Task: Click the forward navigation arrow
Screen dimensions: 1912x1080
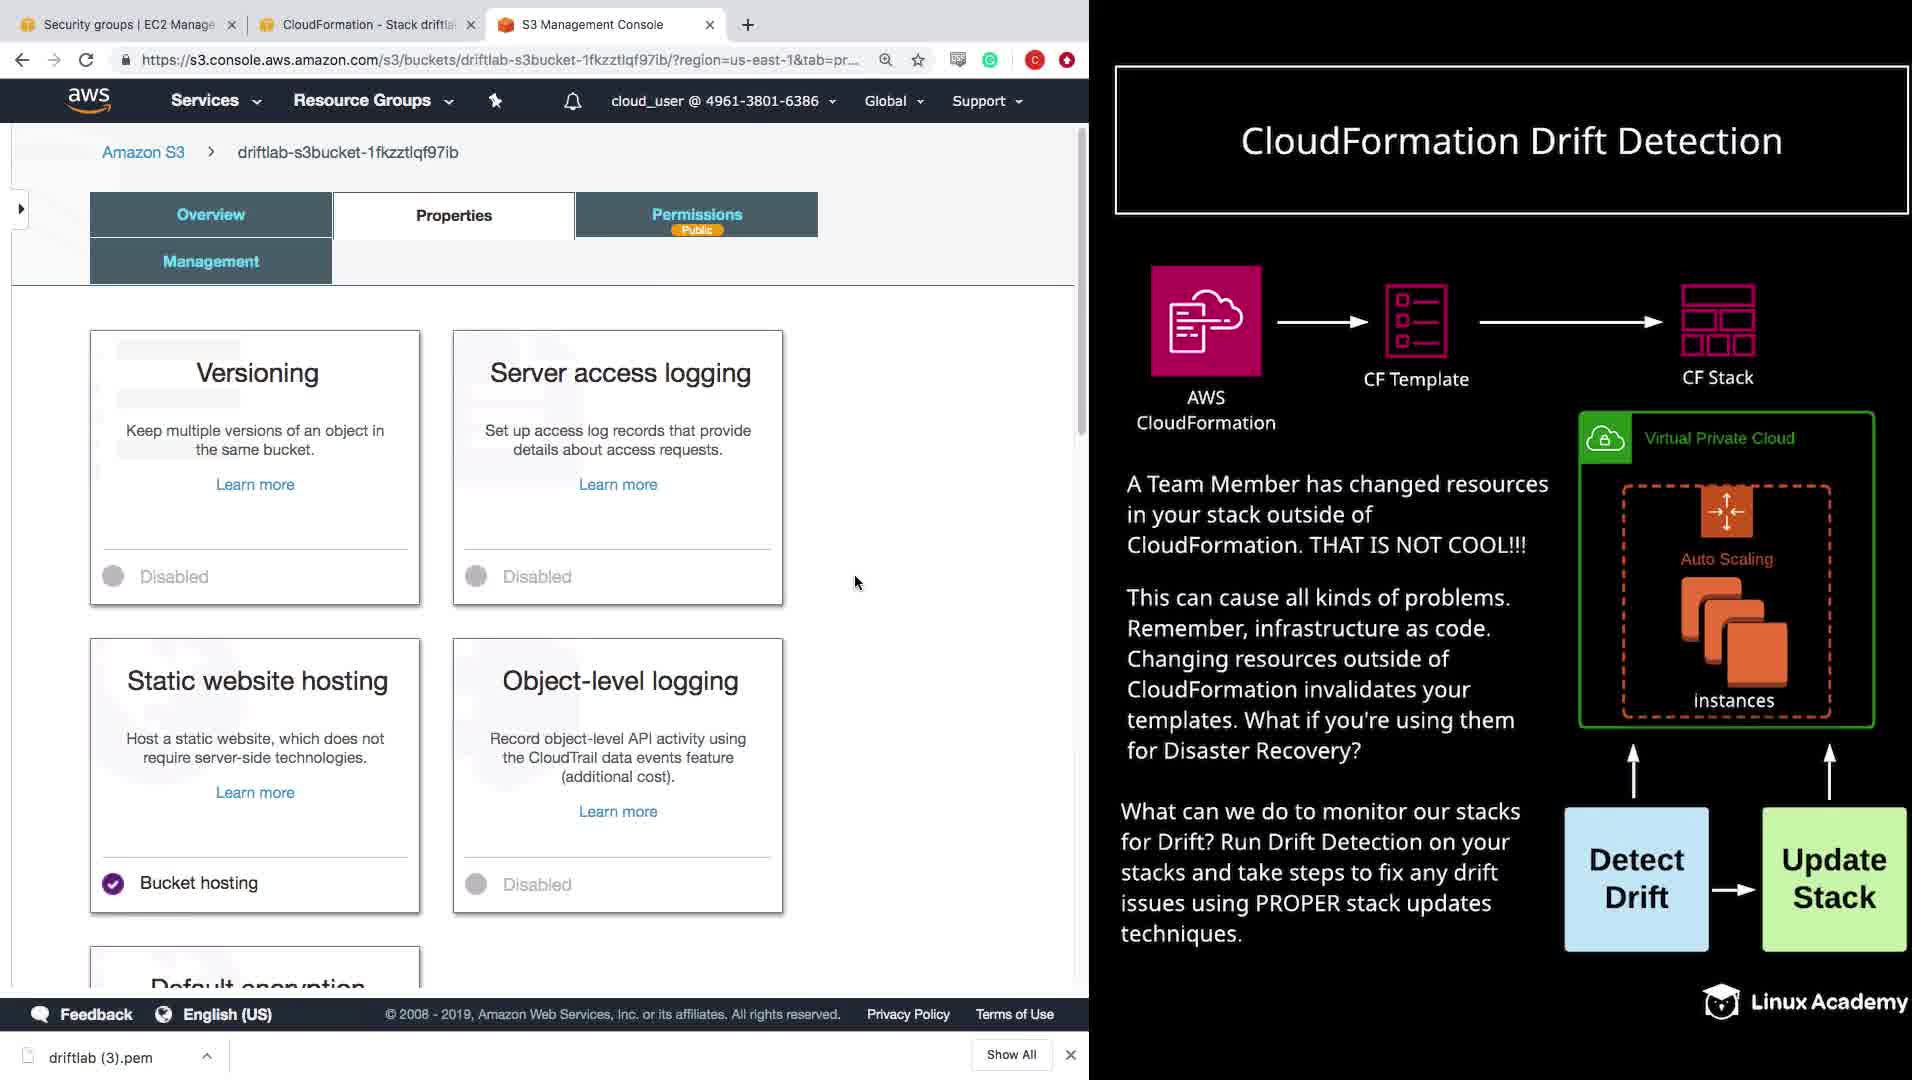Action: (54, 60)
